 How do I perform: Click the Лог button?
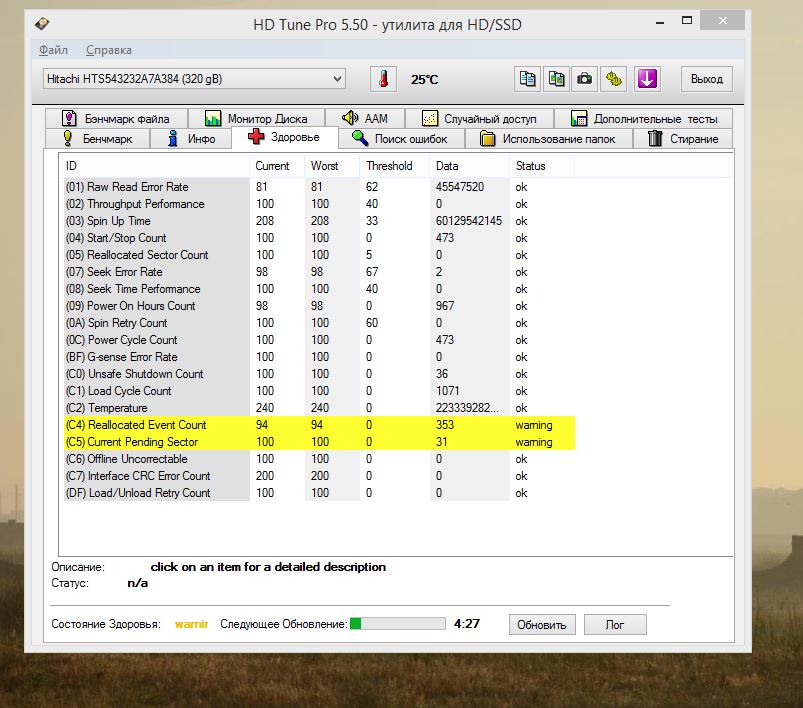[615, 624]
